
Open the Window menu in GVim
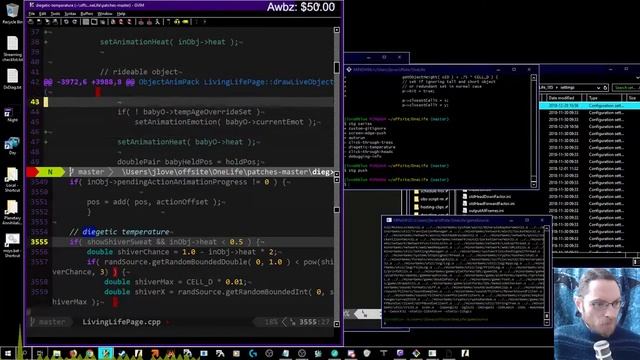105,14
